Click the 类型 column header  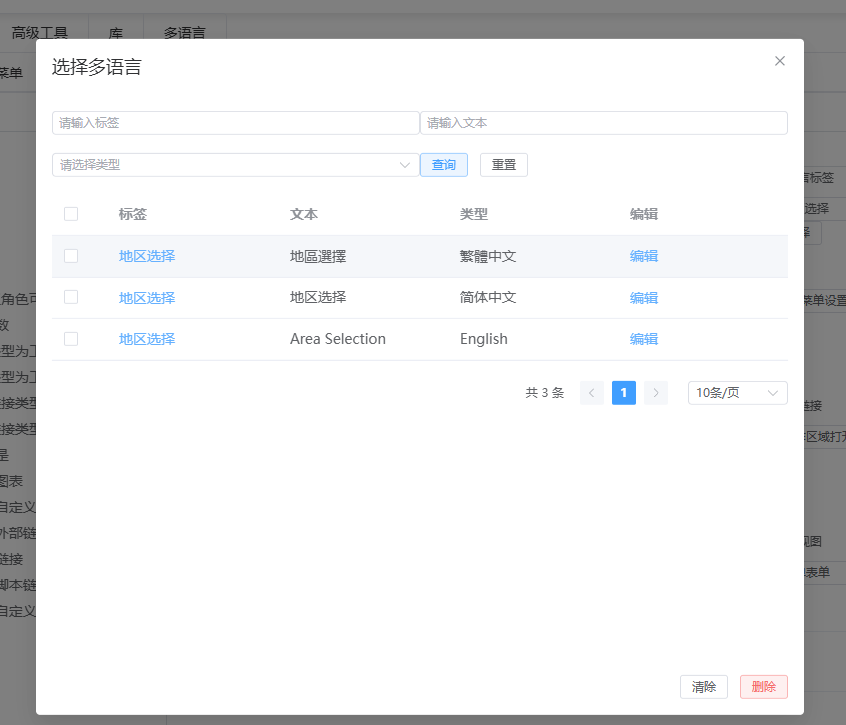474,214
